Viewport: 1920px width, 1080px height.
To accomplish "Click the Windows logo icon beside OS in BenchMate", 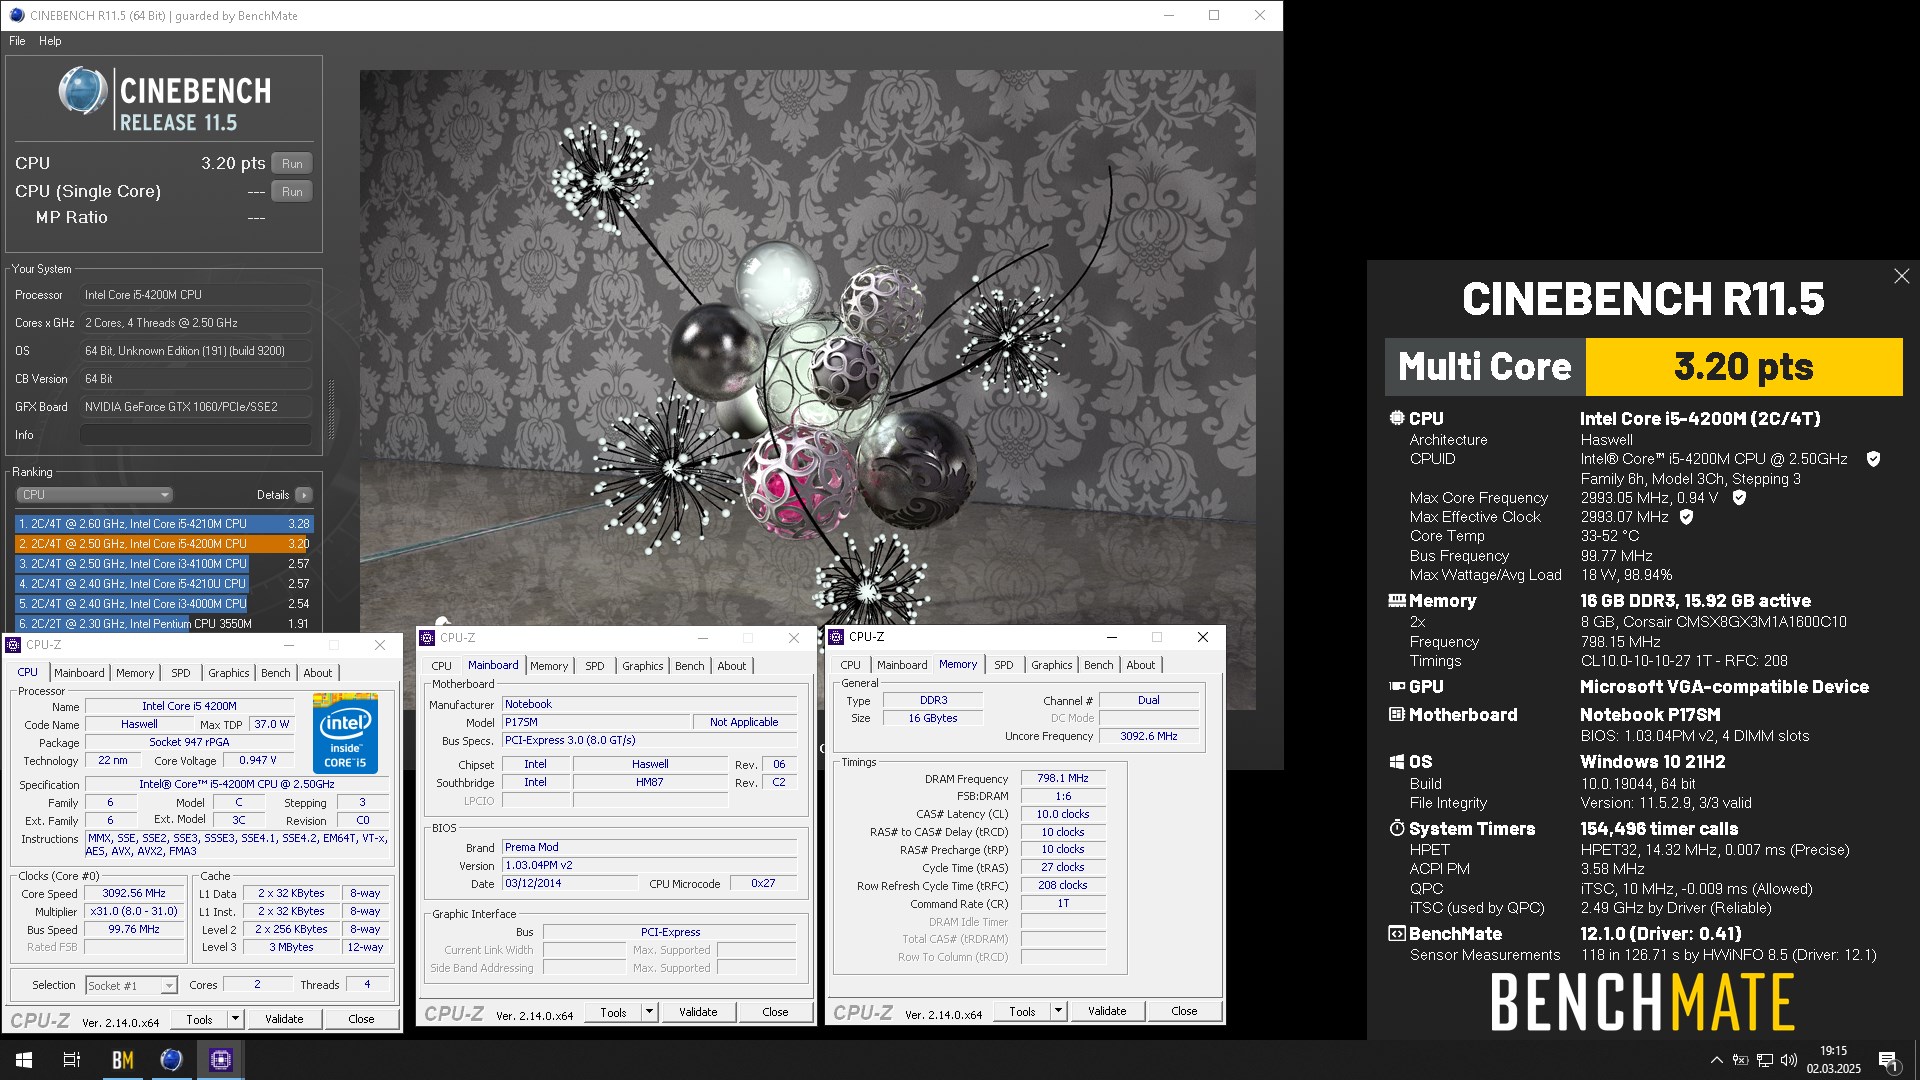I will pos(1397,762).
